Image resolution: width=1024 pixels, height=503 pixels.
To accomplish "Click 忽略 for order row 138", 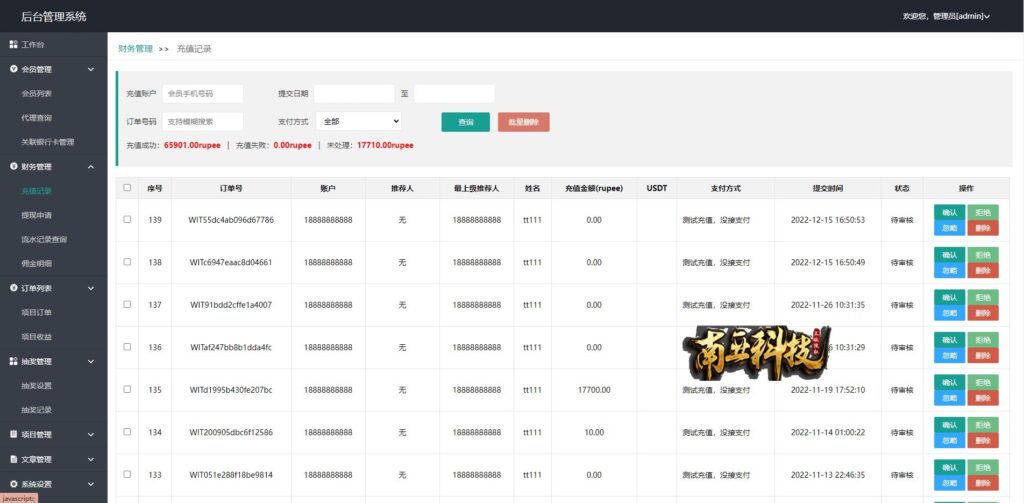I will click(x=950, y=270).
